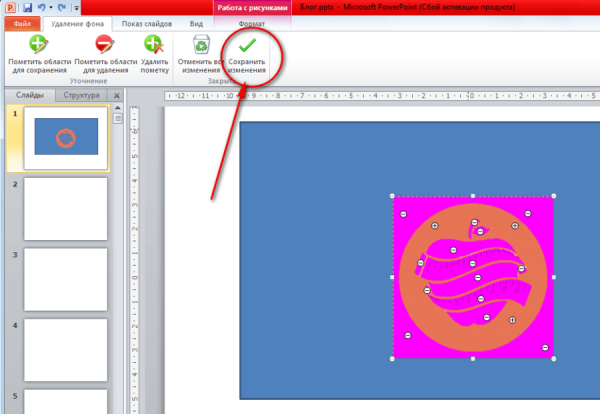
Task: Click the Save icon in quick access toolbar
Action: pyautogui.click(x=28, y=7)
